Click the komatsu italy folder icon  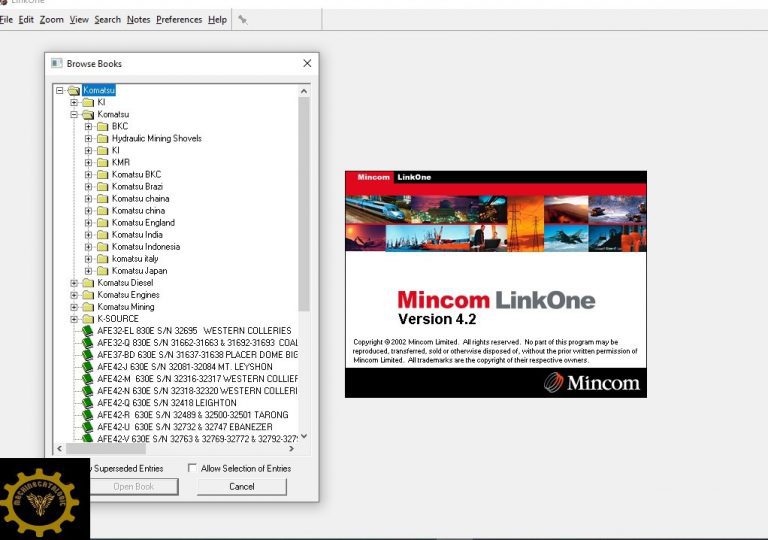pos(102,259)
